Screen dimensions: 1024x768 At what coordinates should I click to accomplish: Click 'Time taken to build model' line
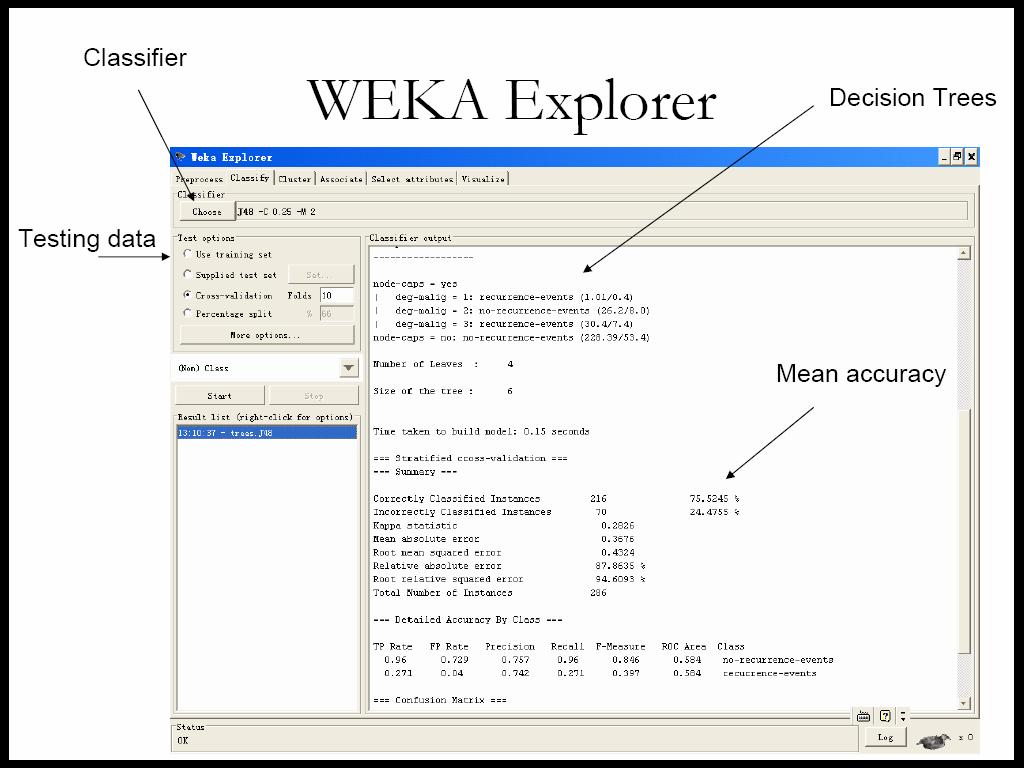point(481,432)
